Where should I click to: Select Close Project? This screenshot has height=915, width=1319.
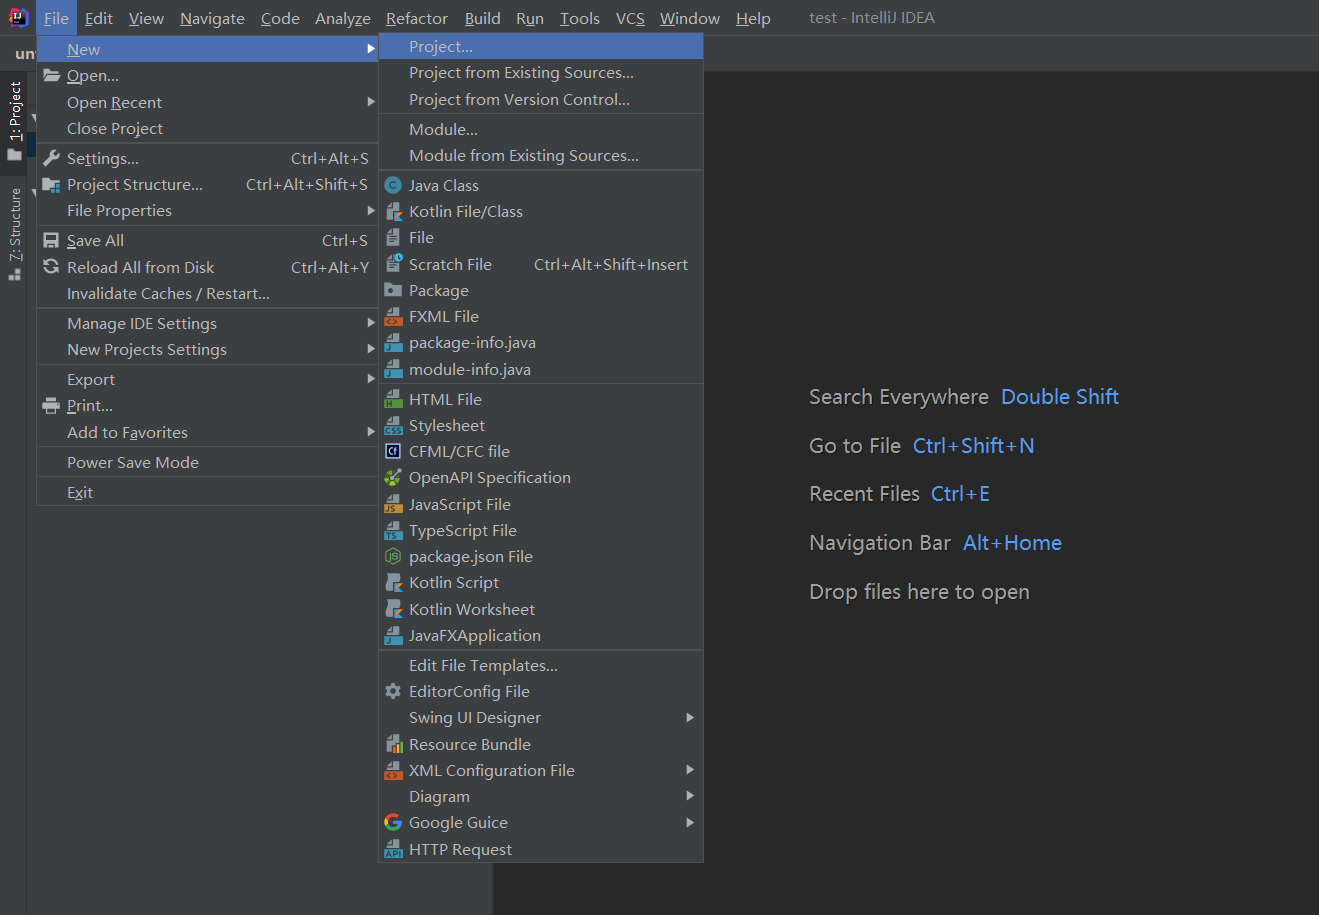click(x=207, y=129)
